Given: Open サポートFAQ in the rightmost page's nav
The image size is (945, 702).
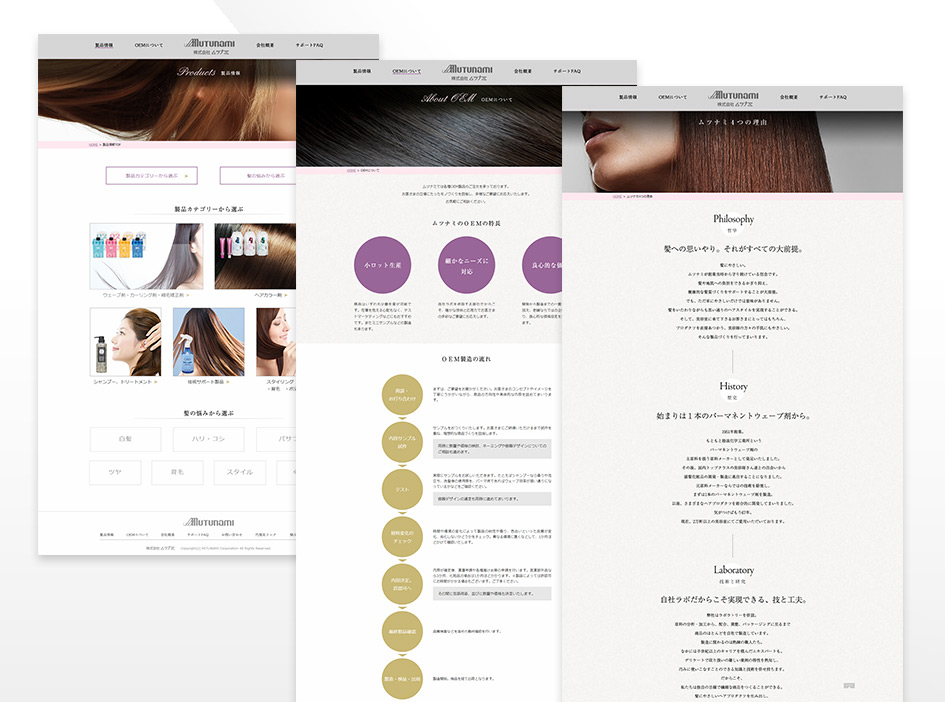Looking at the screenshot, I should point(832,98).
